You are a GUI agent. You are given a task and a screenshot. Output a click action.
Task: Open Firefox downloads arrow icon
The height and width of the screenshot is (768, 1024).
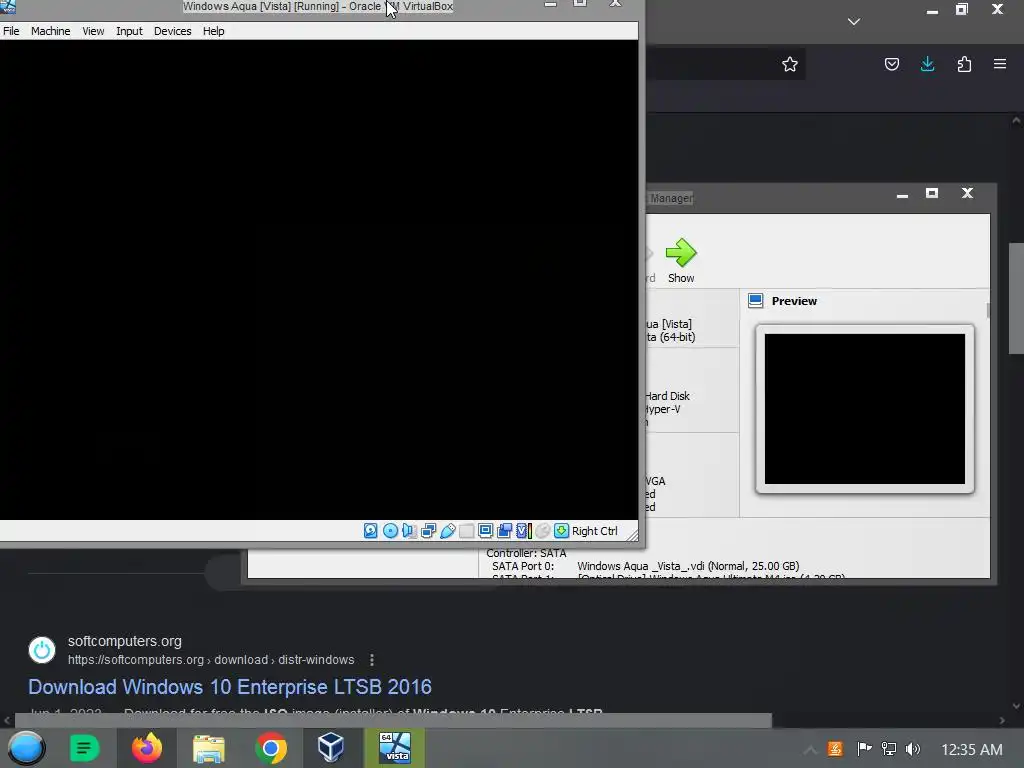pos(927,64)
